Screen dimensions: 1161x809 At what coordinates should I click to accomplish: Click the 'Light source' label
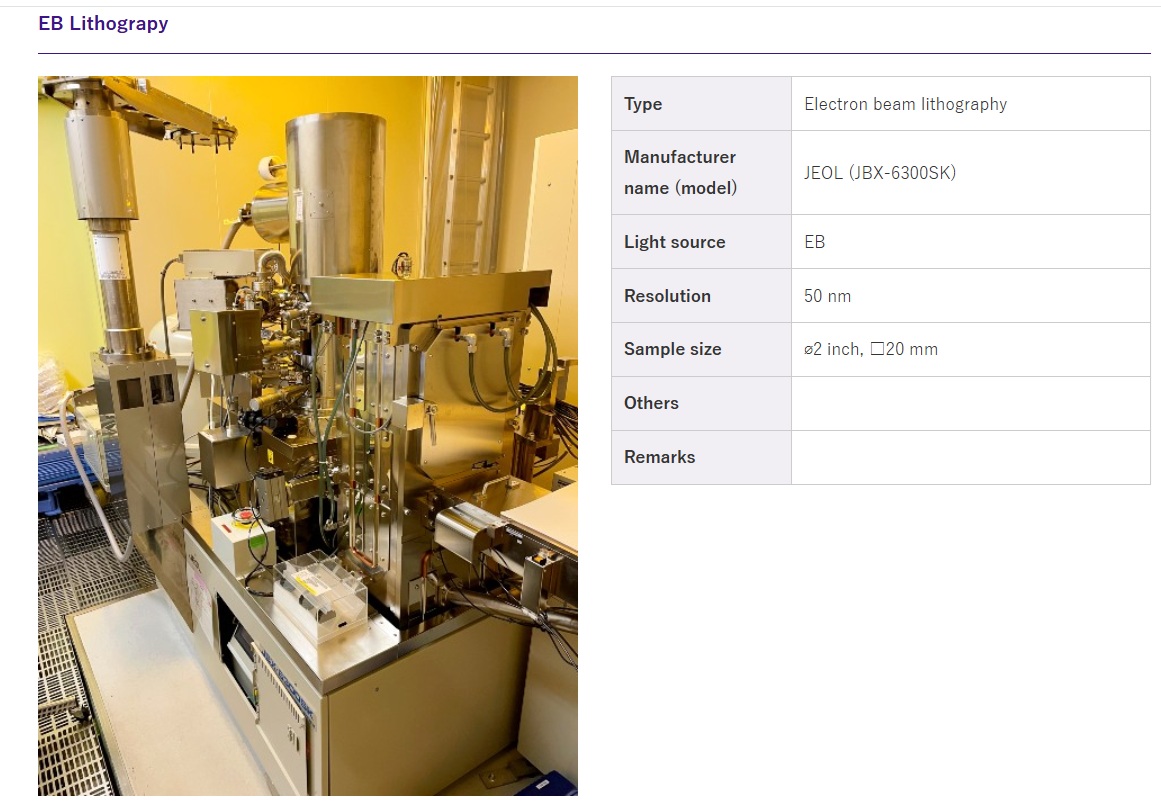pyautogui.click(x=675, y=242)
